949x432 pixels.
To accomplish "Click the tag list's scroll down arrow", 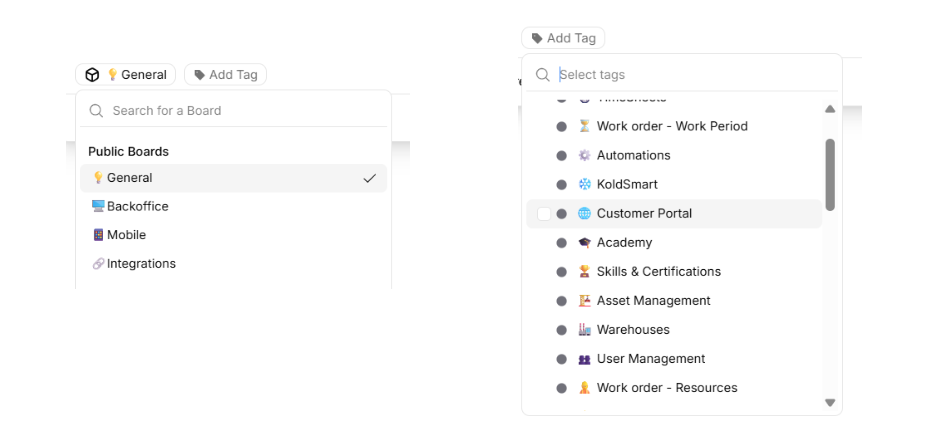I will [829, 402].
